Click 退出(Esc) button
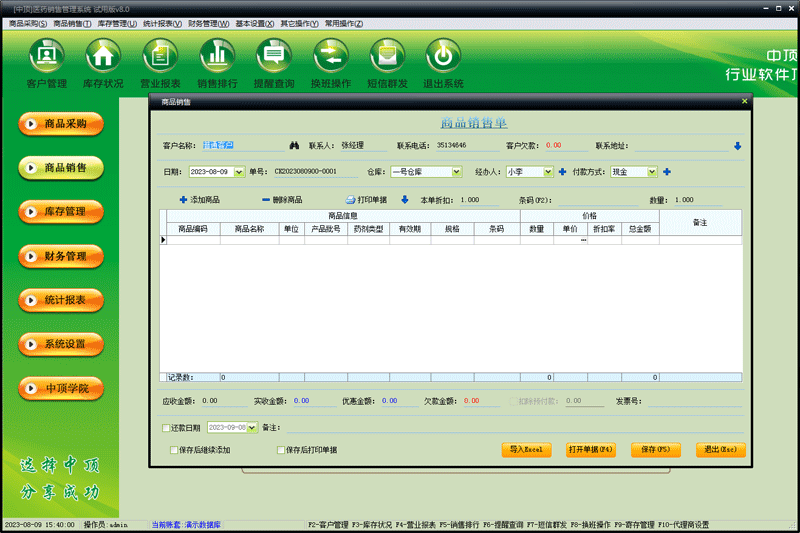Screen dimensions: 800x533 pyautogui.click(x=720, y=450)
